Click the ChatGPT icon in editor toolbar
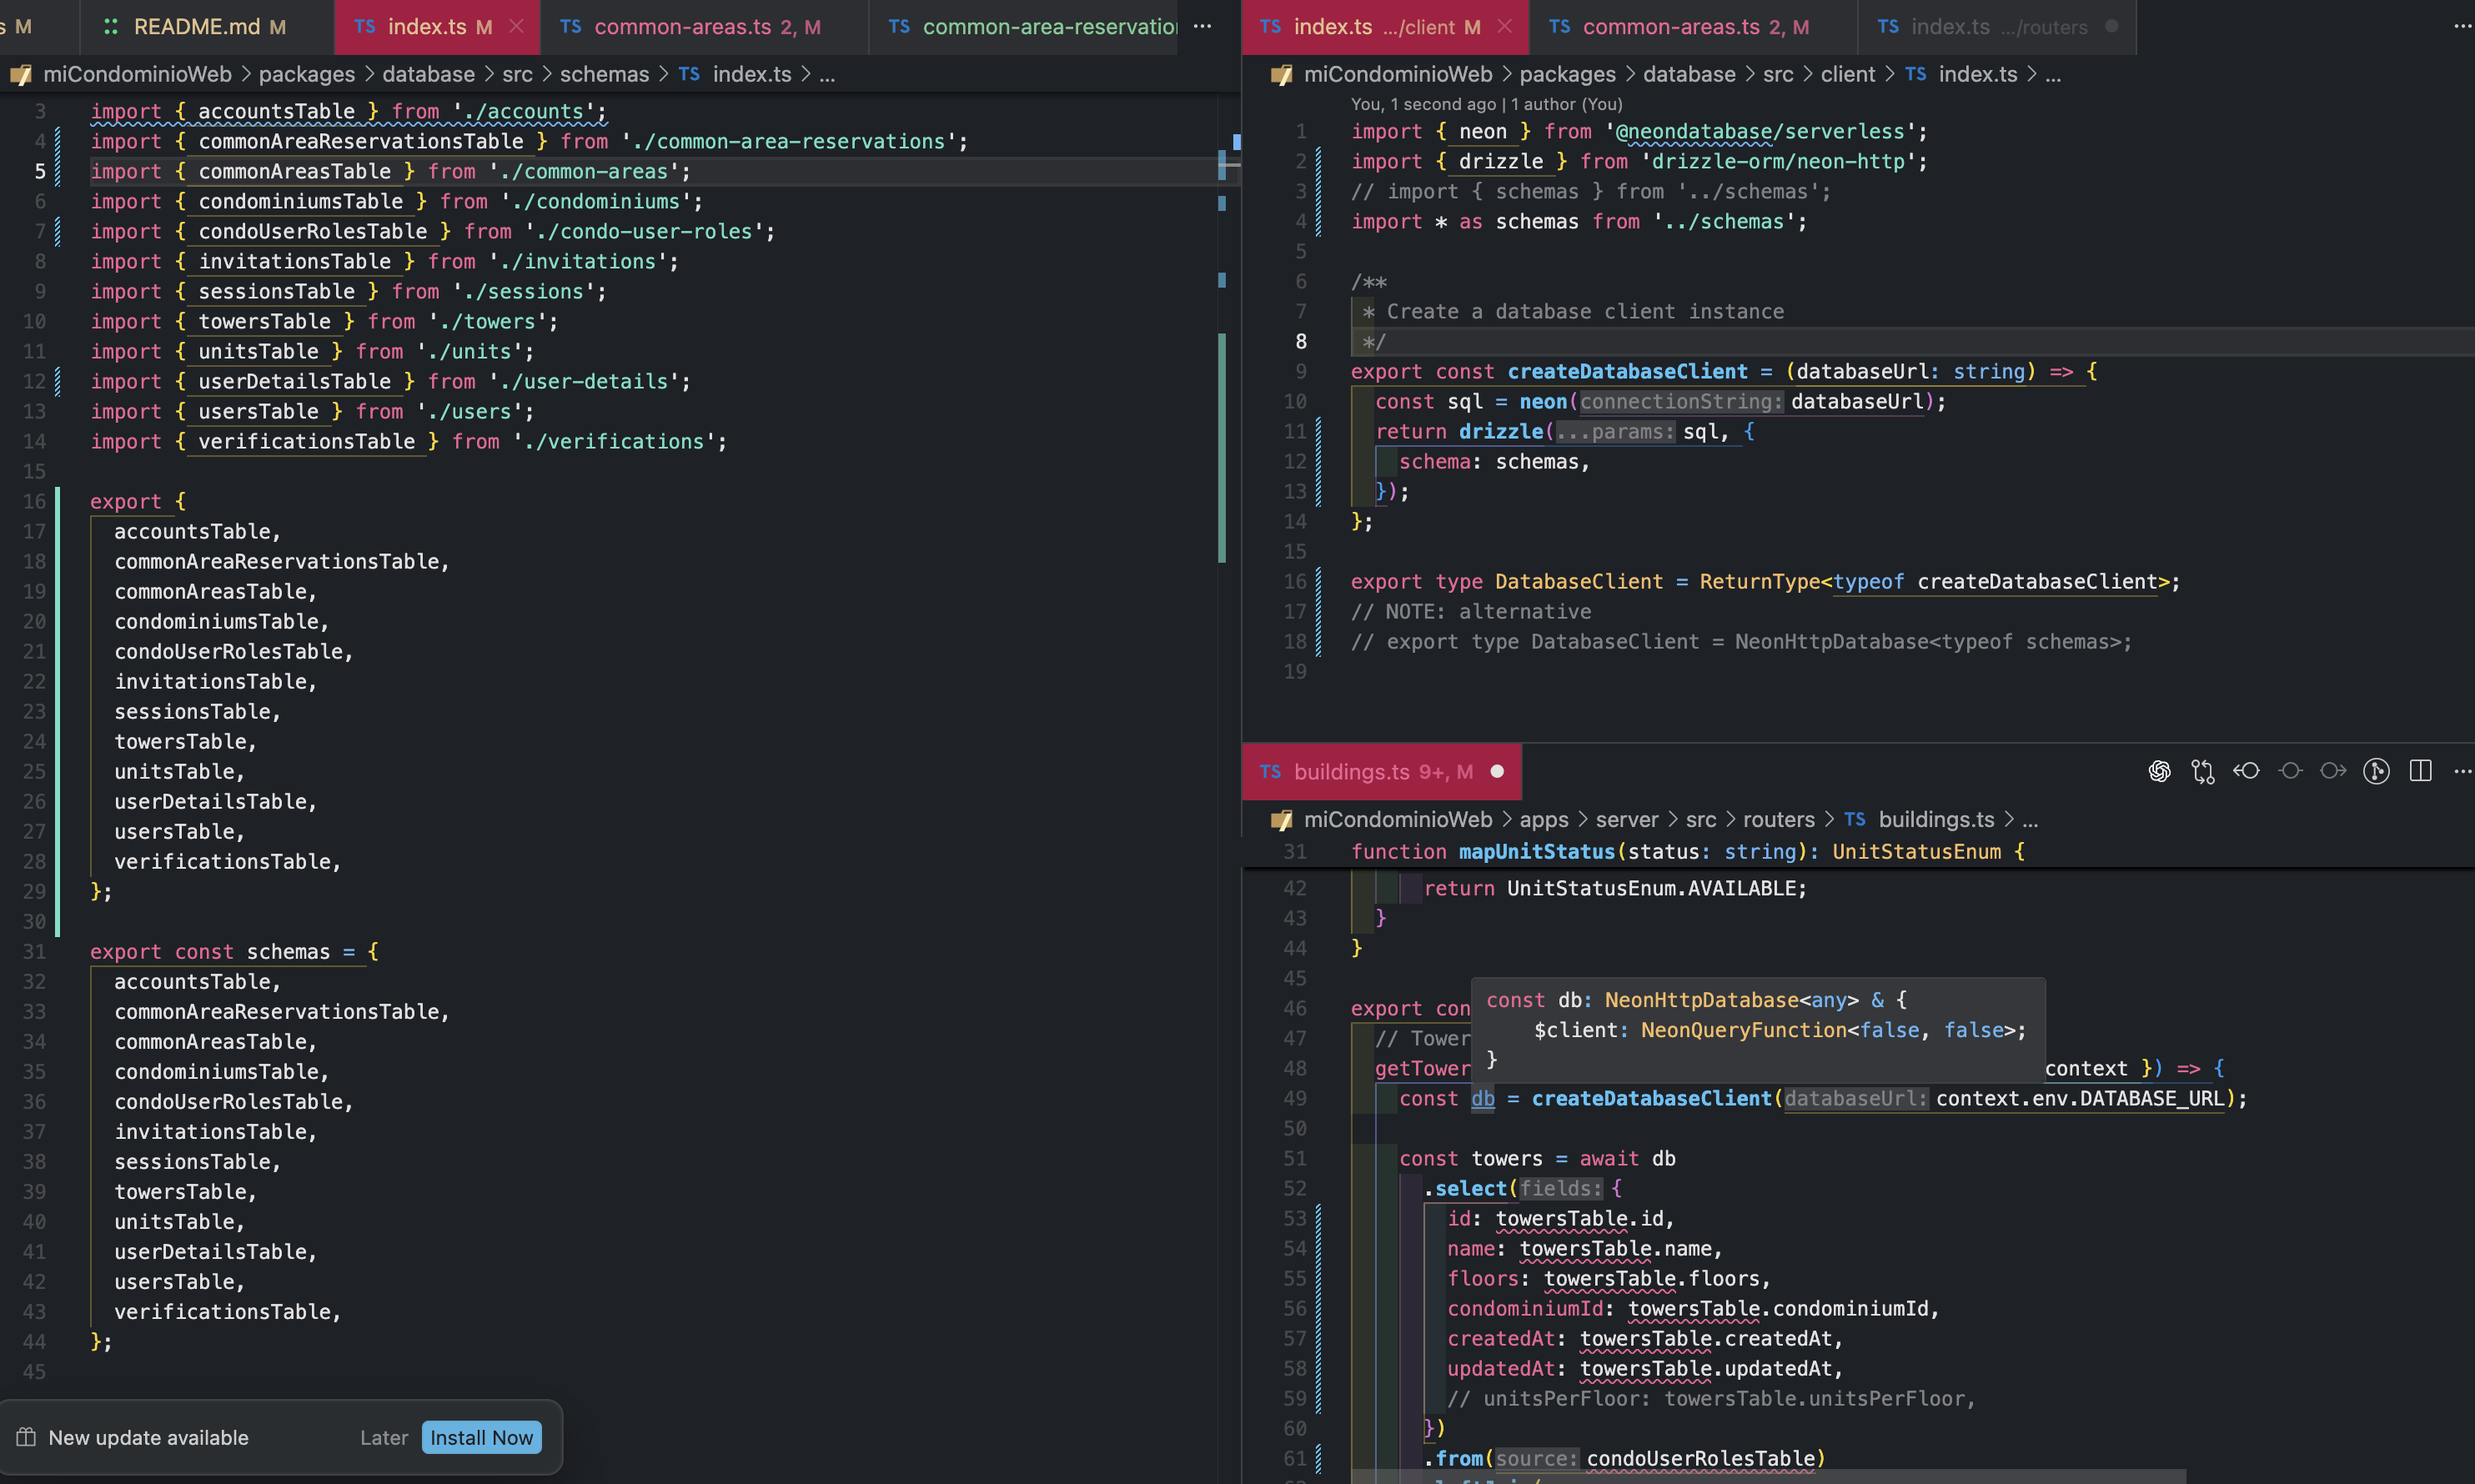 pos(2159,771)
